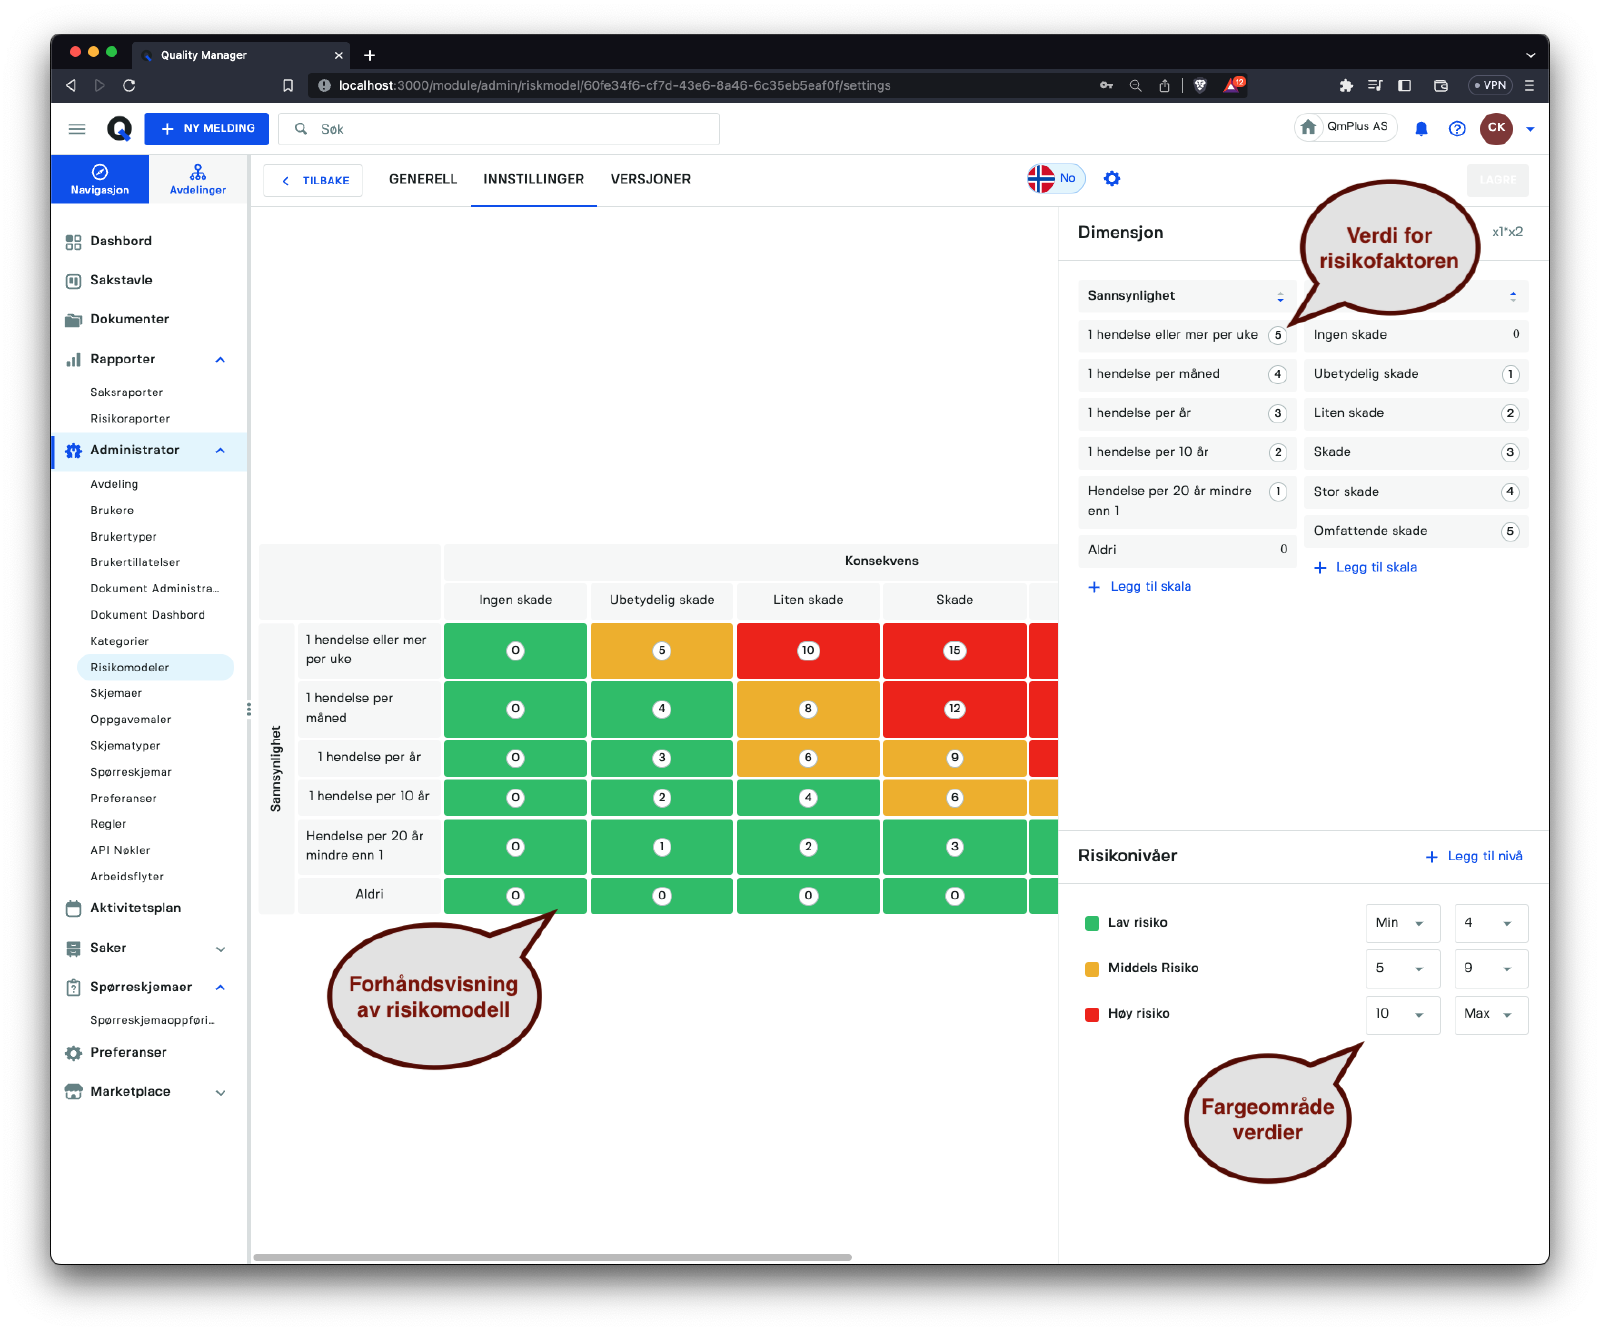Open Avdelinger panel in sidebar
The image size is (1600, 1331).
click(198, 180)
